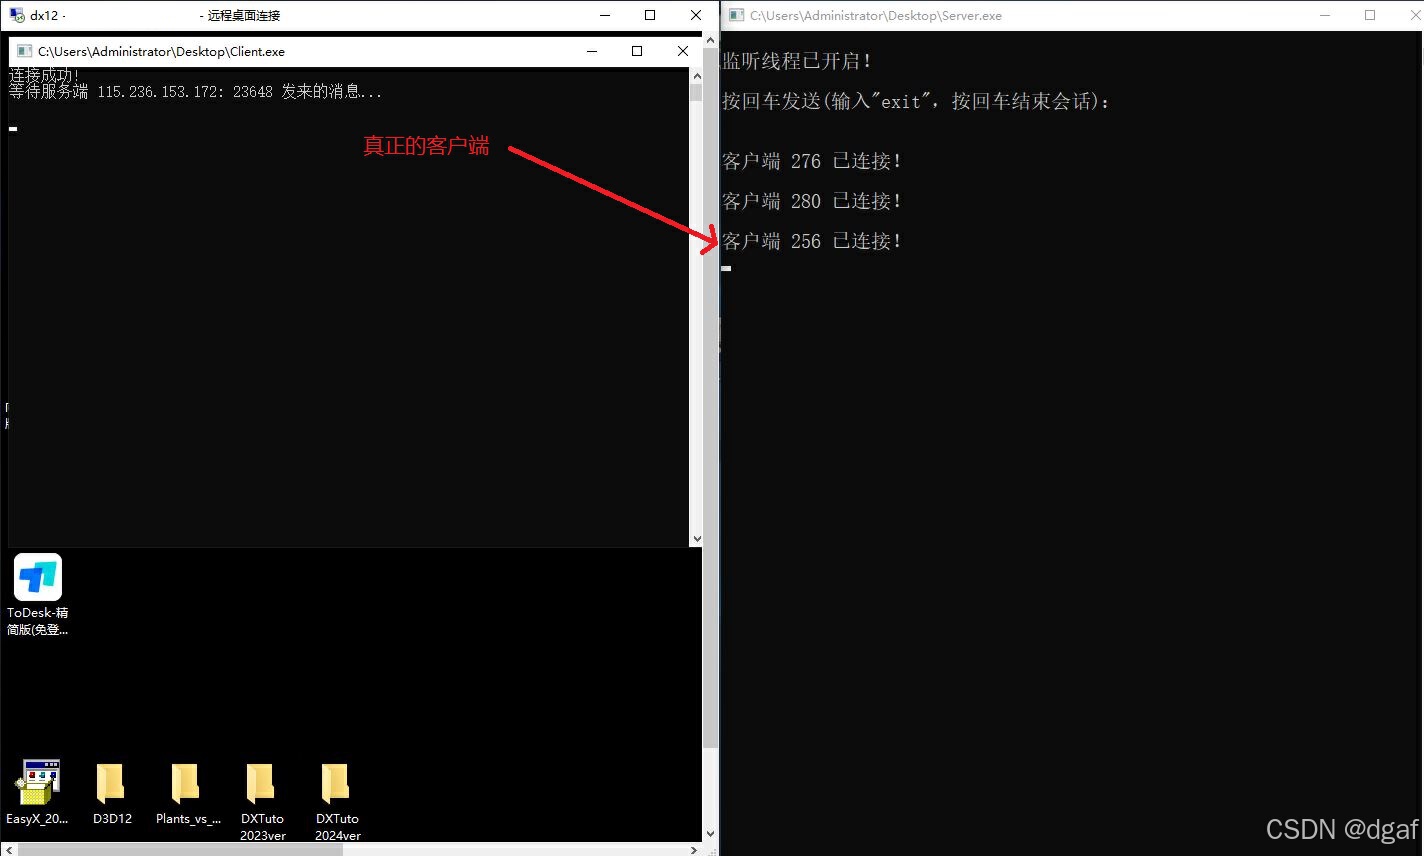Screen dimensions: 1424x856
Task: Open the DXTuto 2023ver folder
Action: point(262,801)
